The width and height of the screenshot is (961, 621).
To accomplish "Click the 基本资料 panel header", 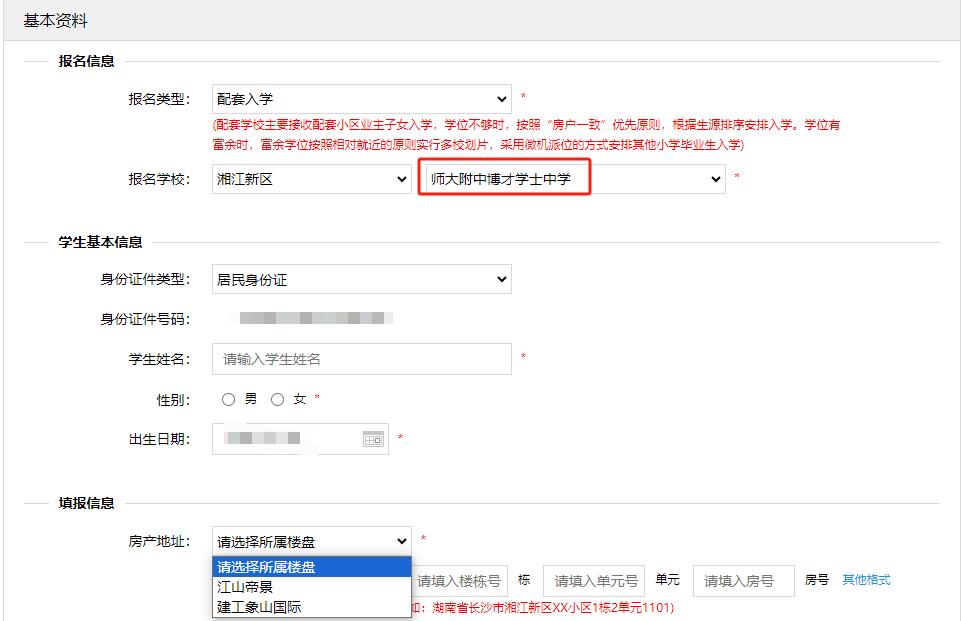I will click(x=55, y=21).
